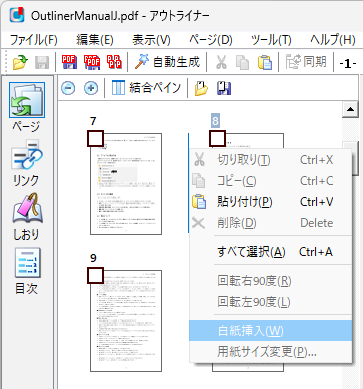The image size is (363, 389).
Task: Open the ファイル(F) menu
Action: [33, 40]
